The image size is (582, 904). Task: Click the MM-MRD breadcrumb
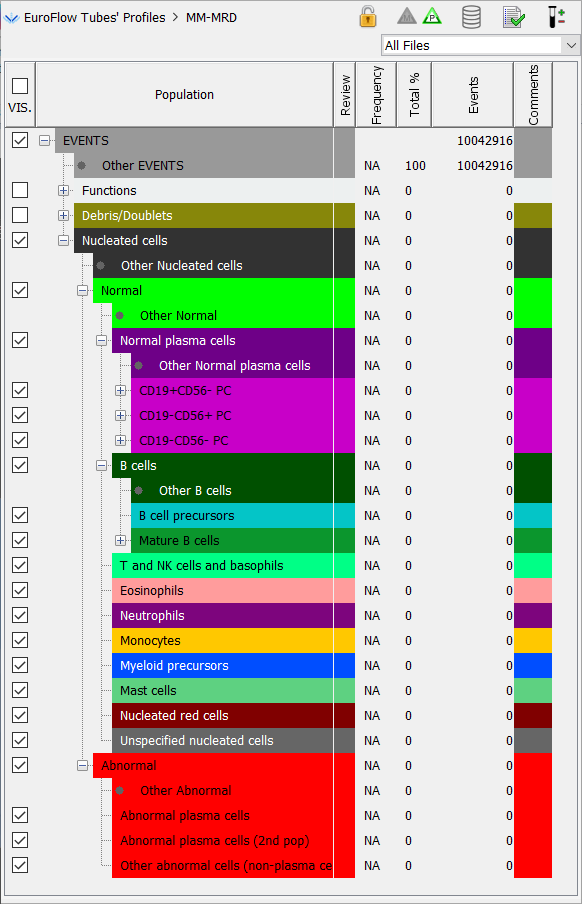click(x=212, y=18)
